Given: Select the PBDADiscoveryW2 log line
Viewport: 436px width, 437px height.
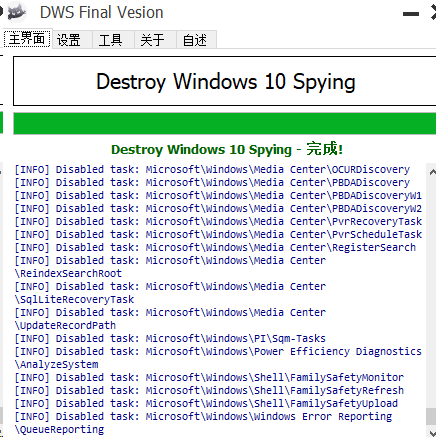Looking at the screenshot, I should [x=218, y=209].
